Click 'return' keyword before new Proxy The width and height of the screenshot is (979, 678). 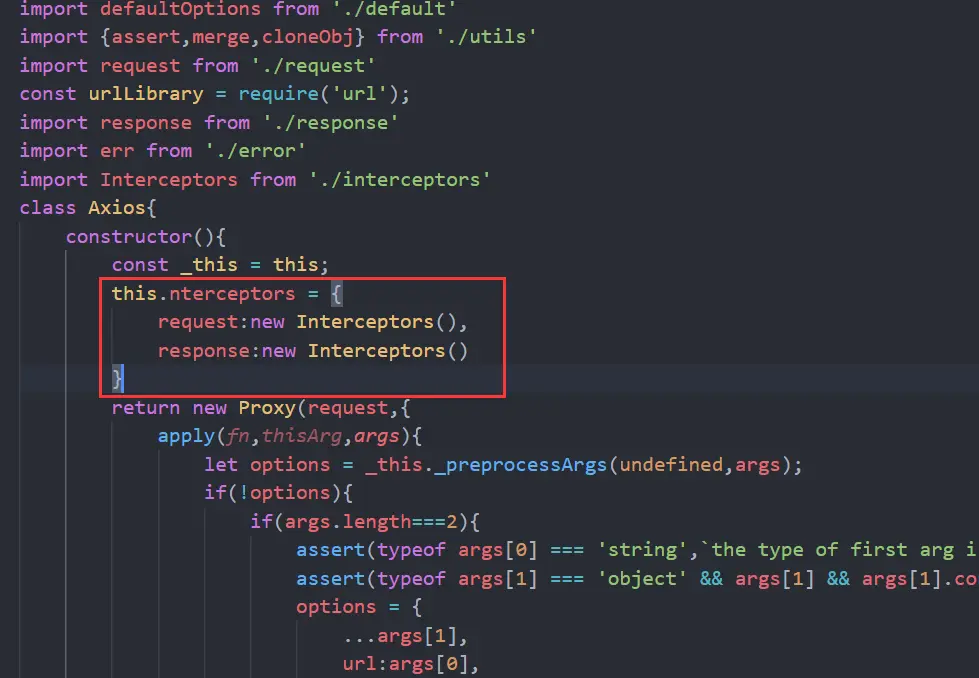[145, 408]
